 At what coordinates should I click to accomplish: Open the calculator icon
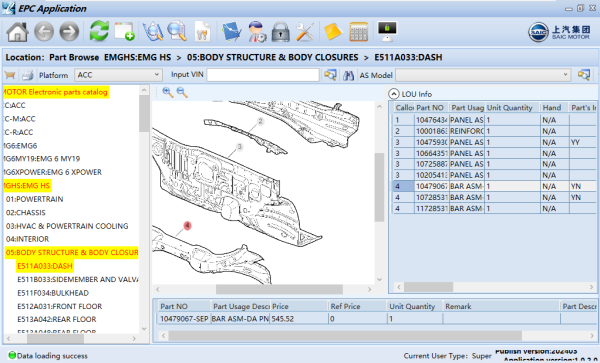(x=359, y=32)
